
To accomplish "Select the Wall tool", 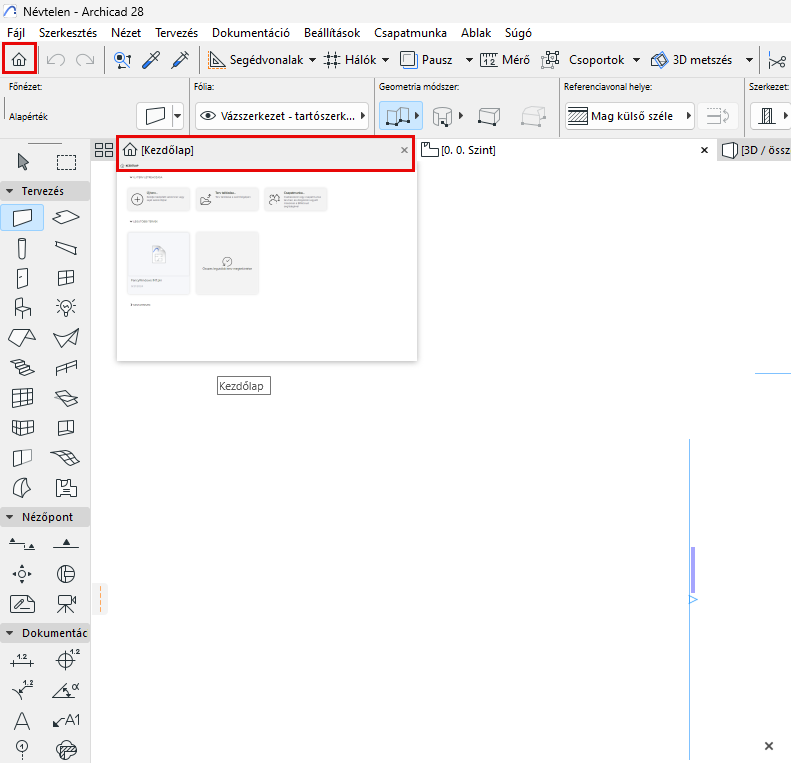I will [x=22, y=217].
